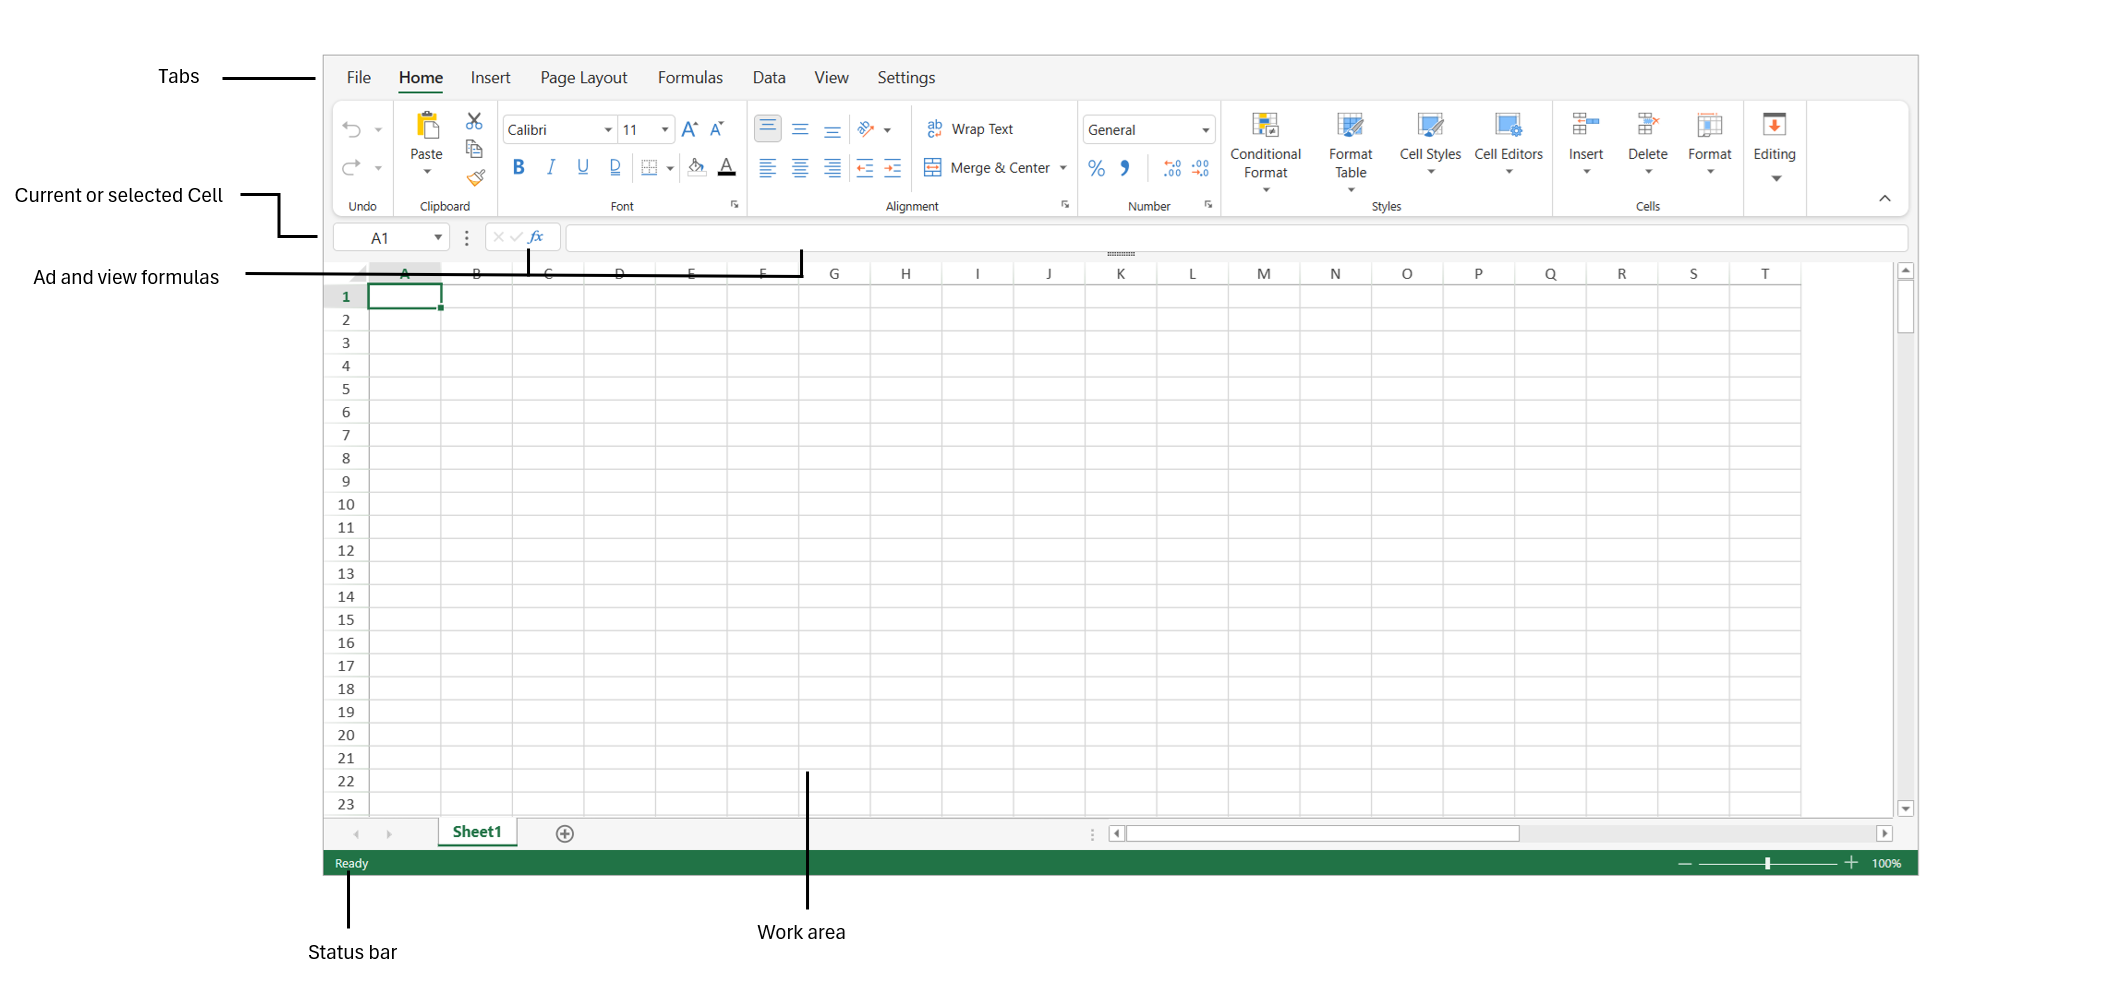This screenshot has width=2102, height=1005.
Task: Toggle Italic formatting
Action: [x=550, y=168]
